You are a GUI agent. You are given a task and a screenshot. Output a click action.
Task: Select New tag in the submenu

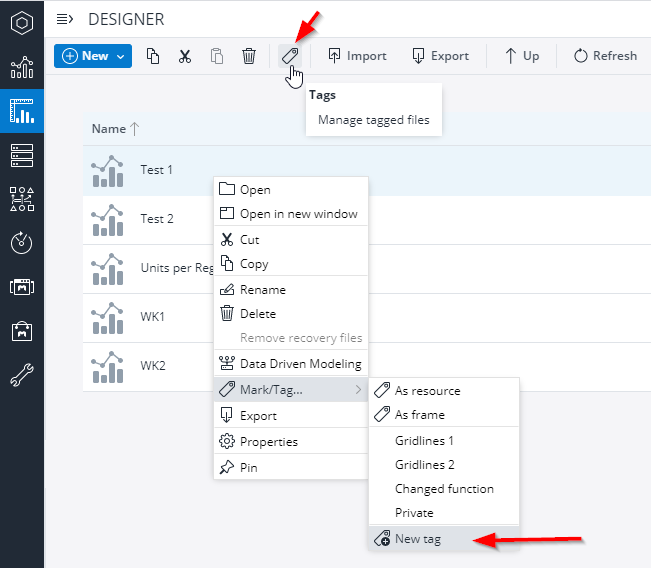pos(444,539)
